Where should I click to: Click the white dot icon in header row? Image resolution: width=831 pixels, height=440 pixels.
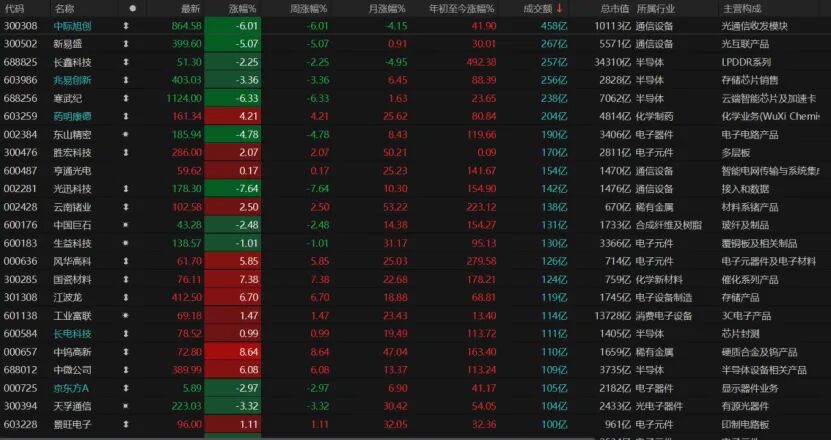coord(132,8)
